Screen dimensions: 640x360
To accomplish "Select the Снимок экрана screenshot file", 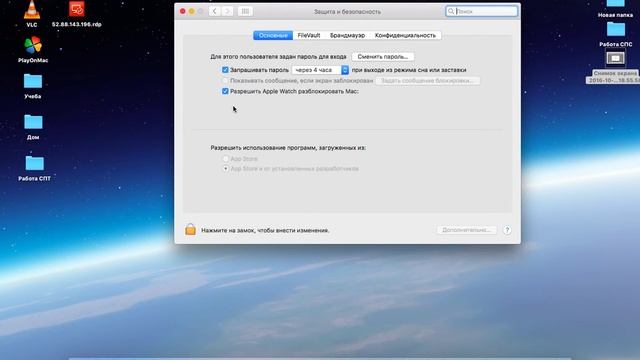I will [615, 58].
